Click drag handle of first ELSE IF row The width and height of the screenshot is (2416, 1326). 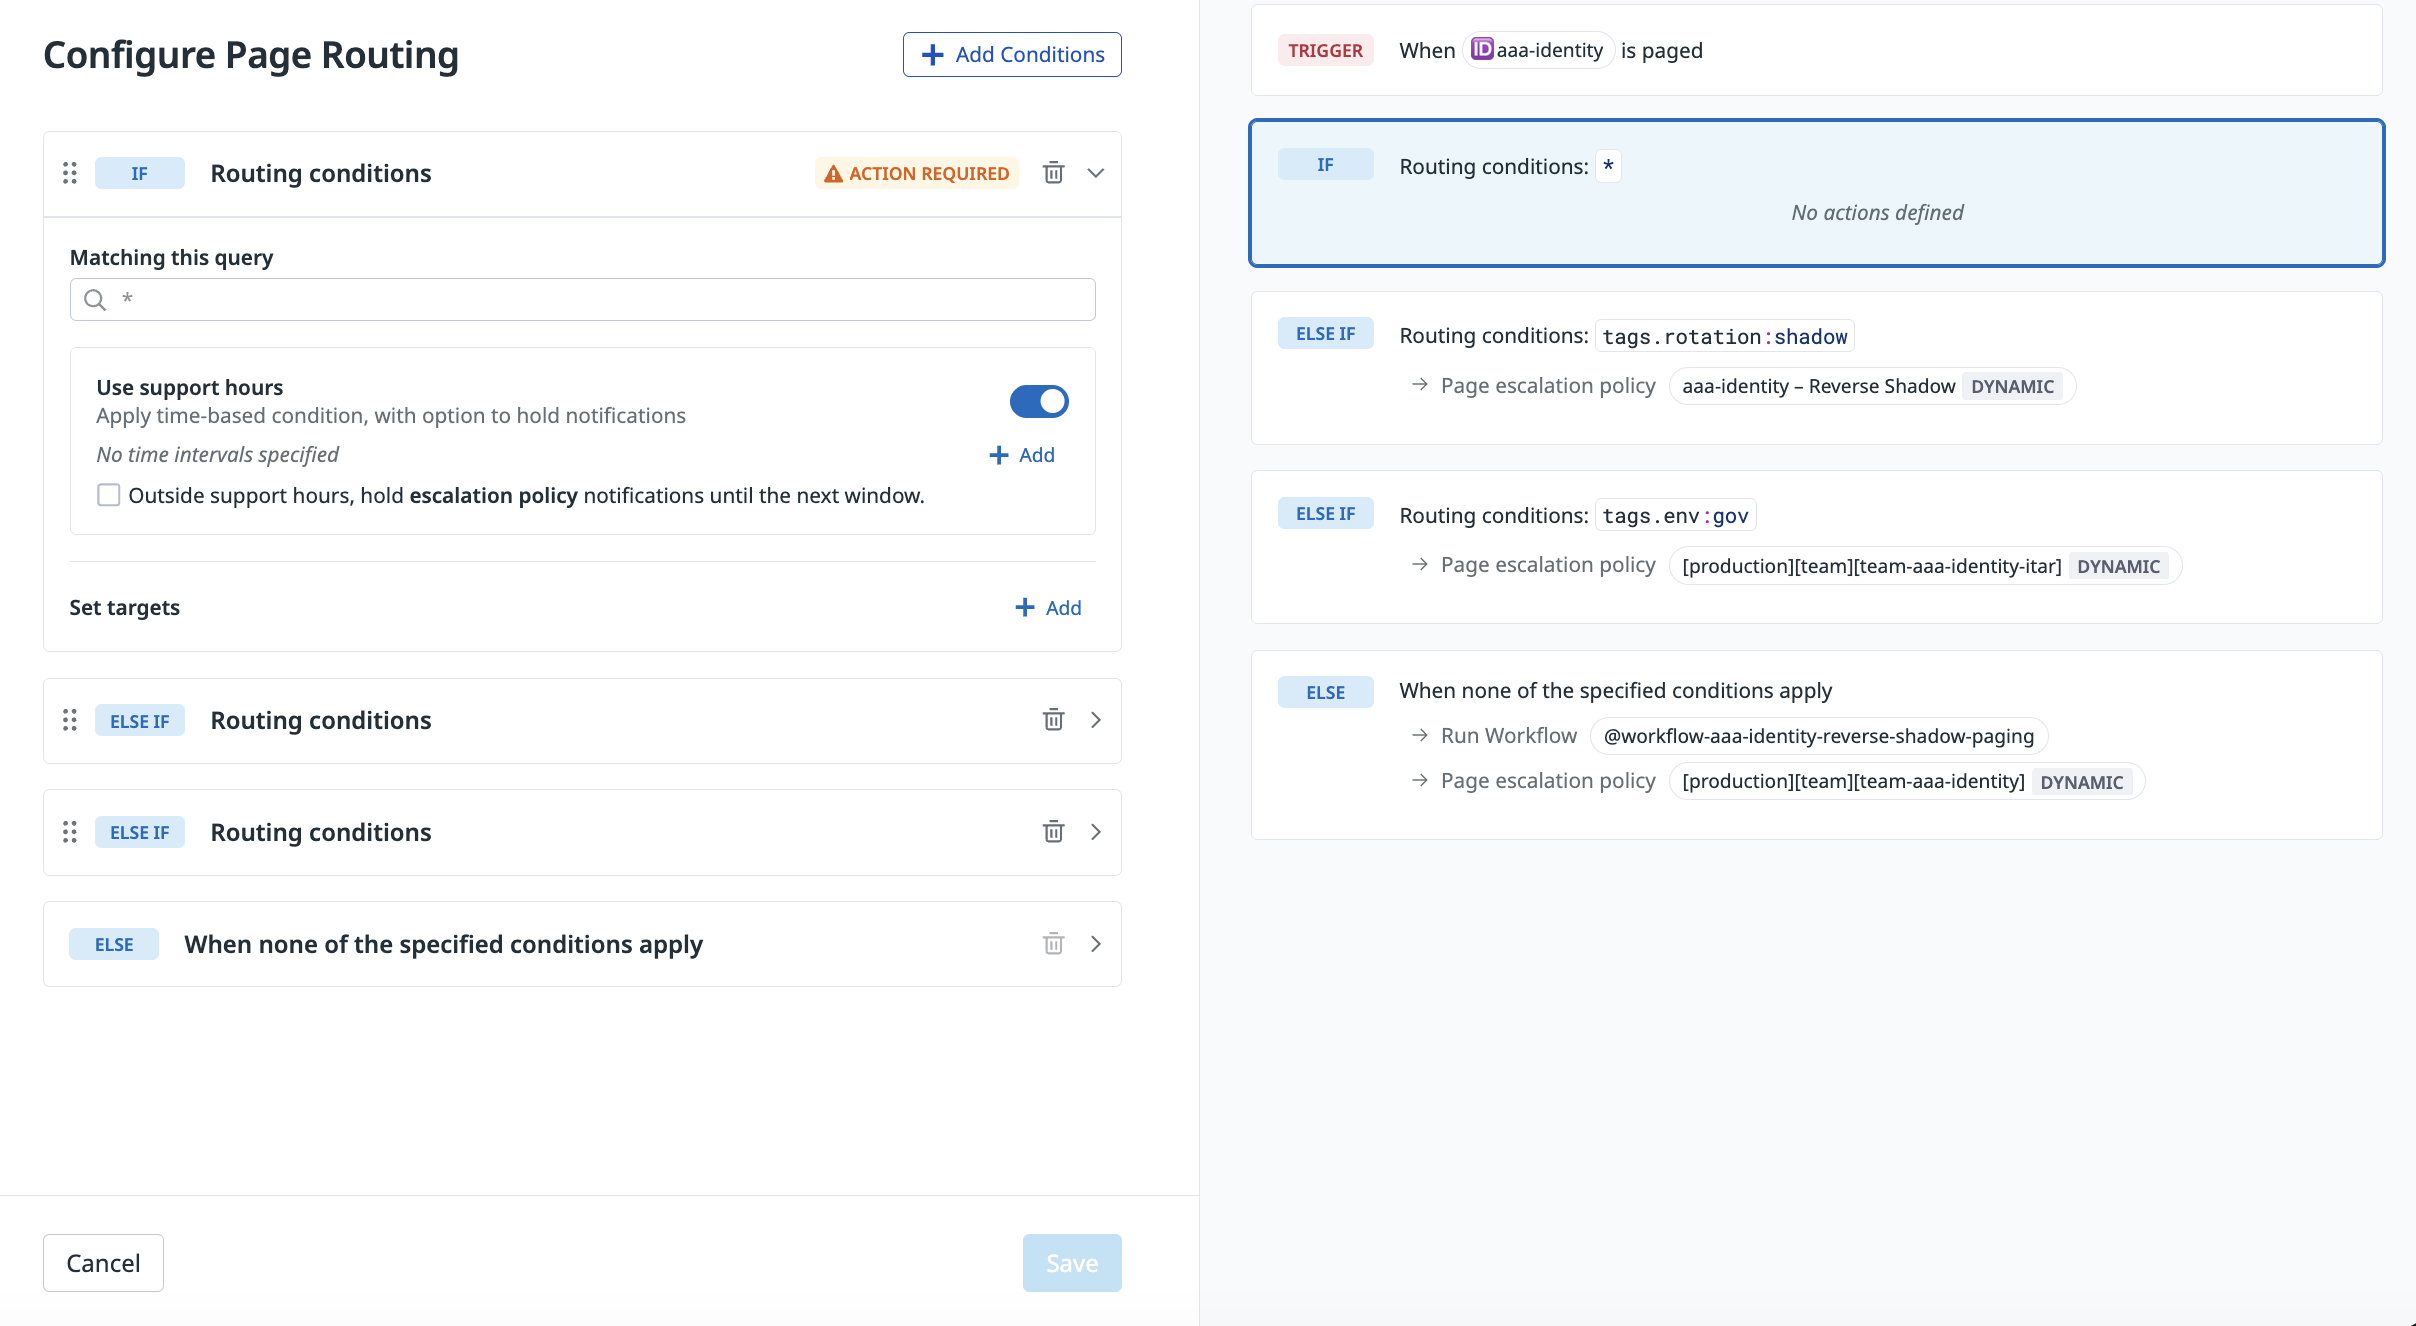click(x=70, y=720)
